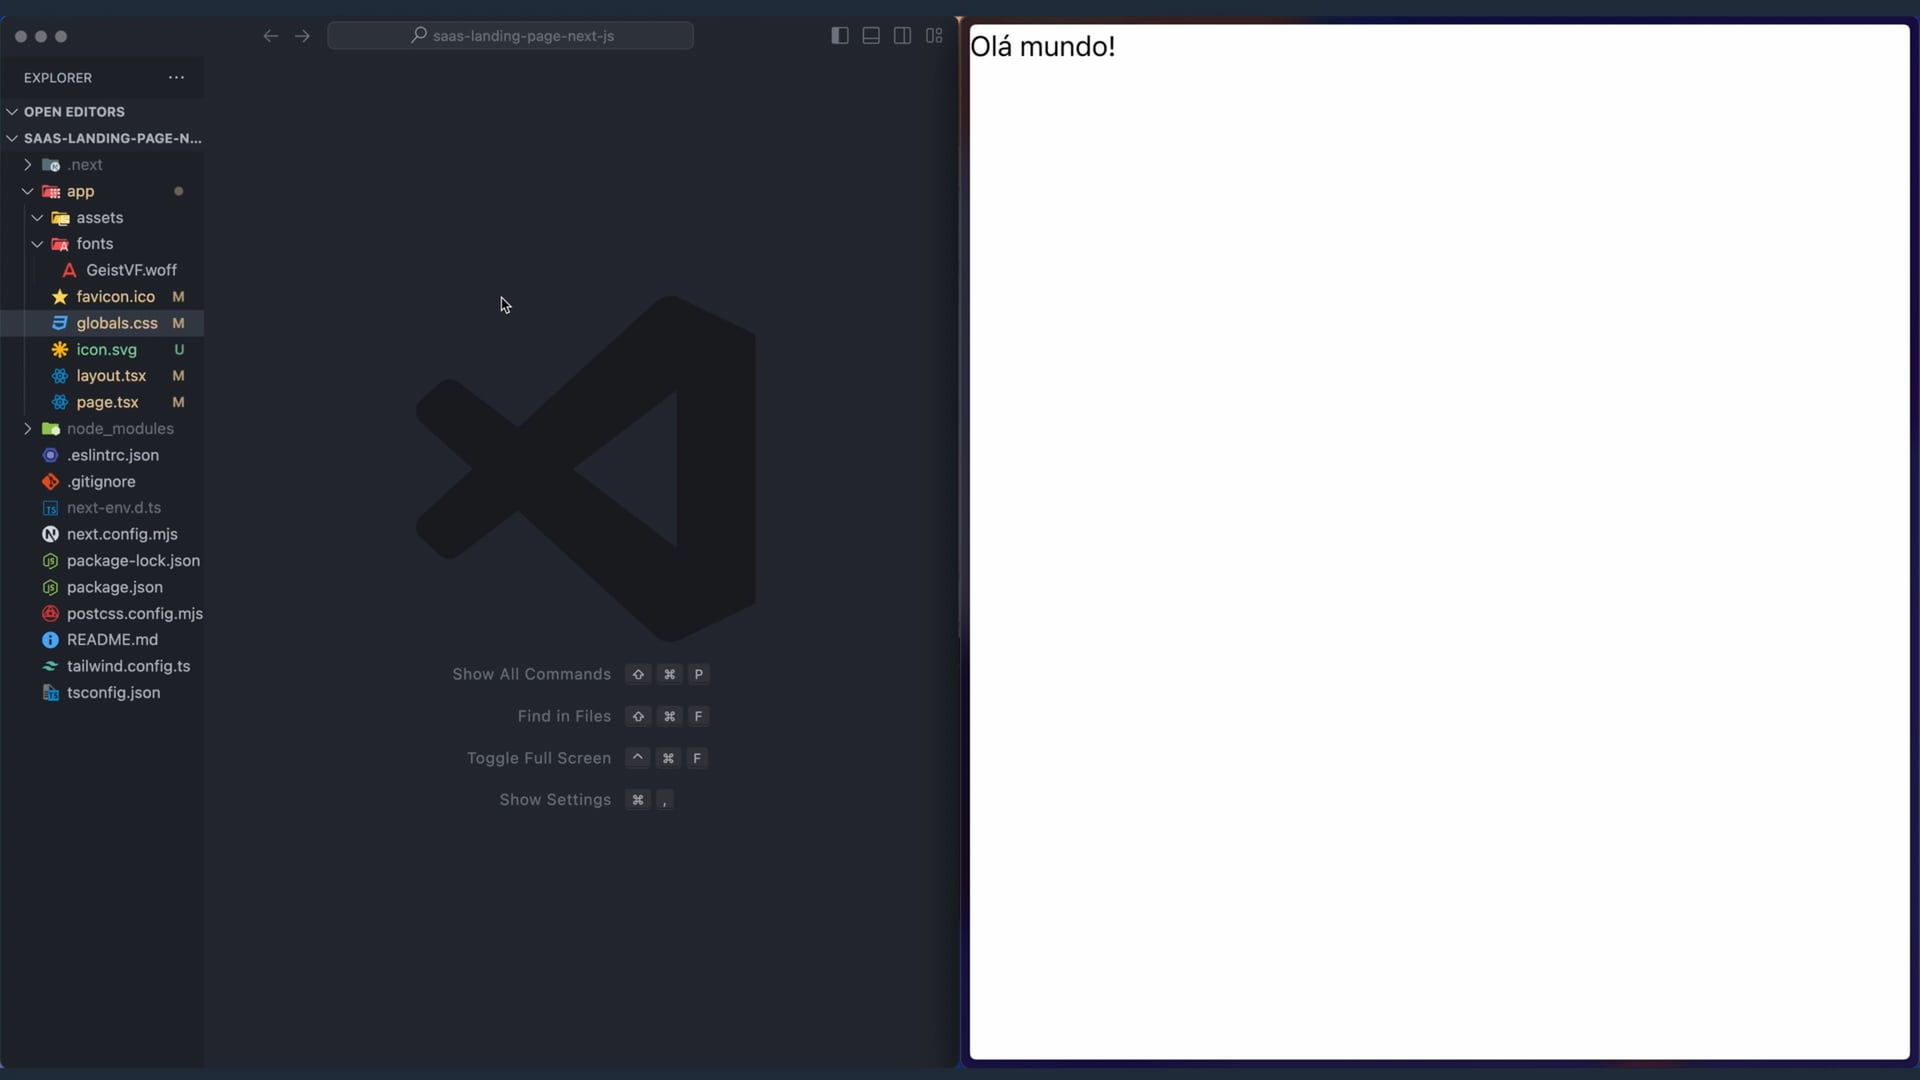Click the favicon.ico star icon
Viewport: 1920px width, 1080px height.
pos(60,297)
